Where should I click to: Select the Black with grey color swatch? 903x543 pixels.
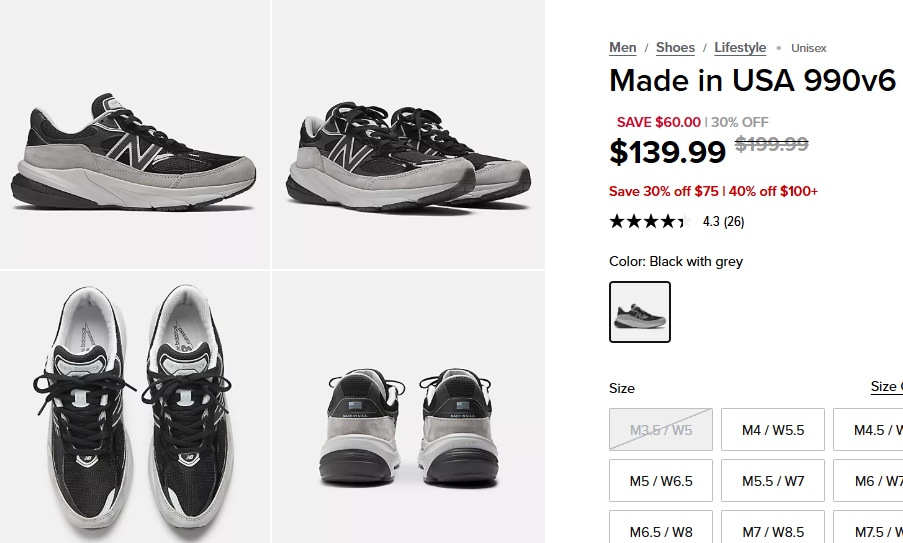[640, 312]
